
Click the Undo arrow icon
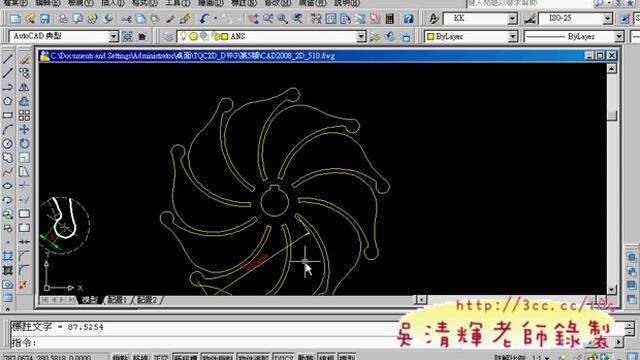coord(204,19)
